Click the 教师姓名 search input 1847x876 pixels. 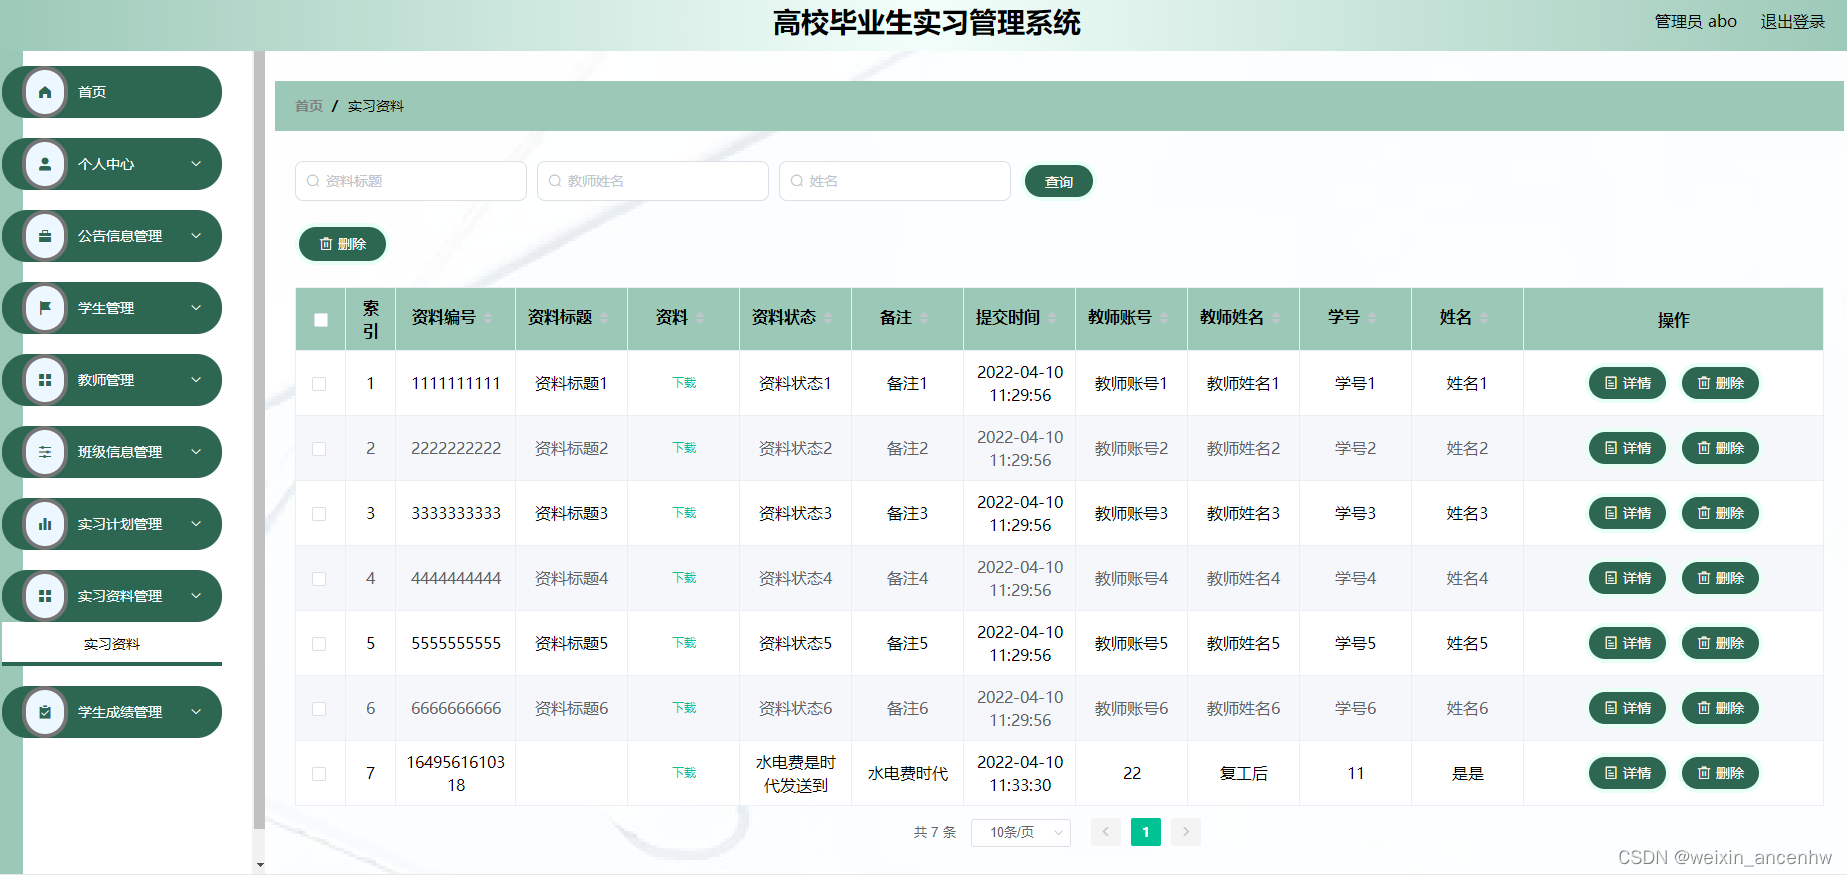click(653, 181)
